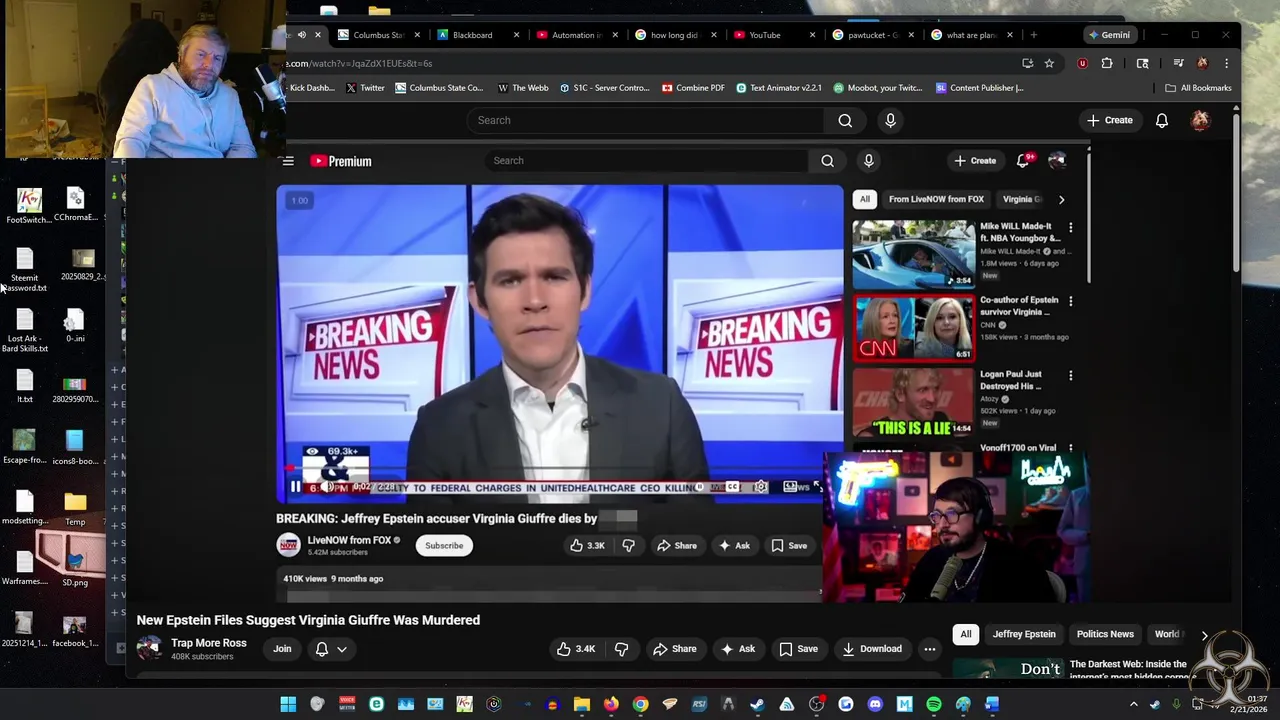Open Firefox from the taskbar
This screenshot has height=720, width=1280.
[x=611, y=704]
